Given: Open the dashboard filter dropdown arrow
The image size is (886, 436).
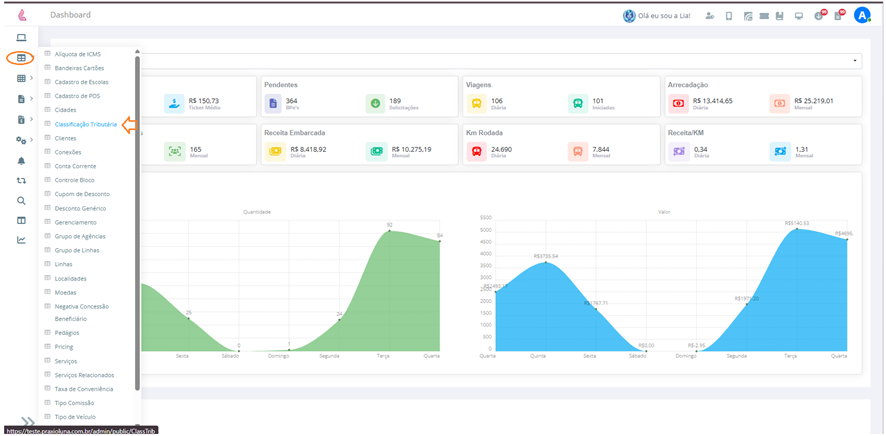Looking at the screenshot, I should click(855, 60).
